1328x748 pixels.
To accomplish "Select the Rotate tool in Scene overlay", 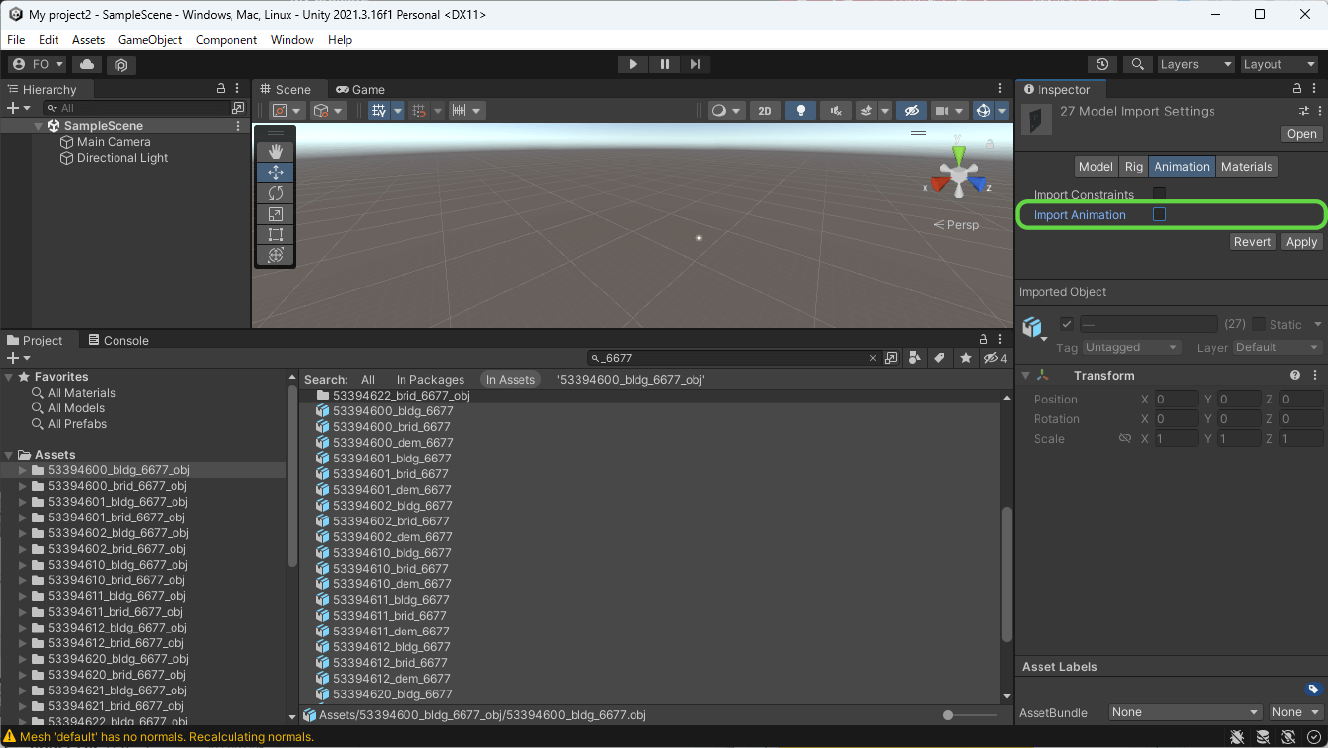I will tap(276, 193).
